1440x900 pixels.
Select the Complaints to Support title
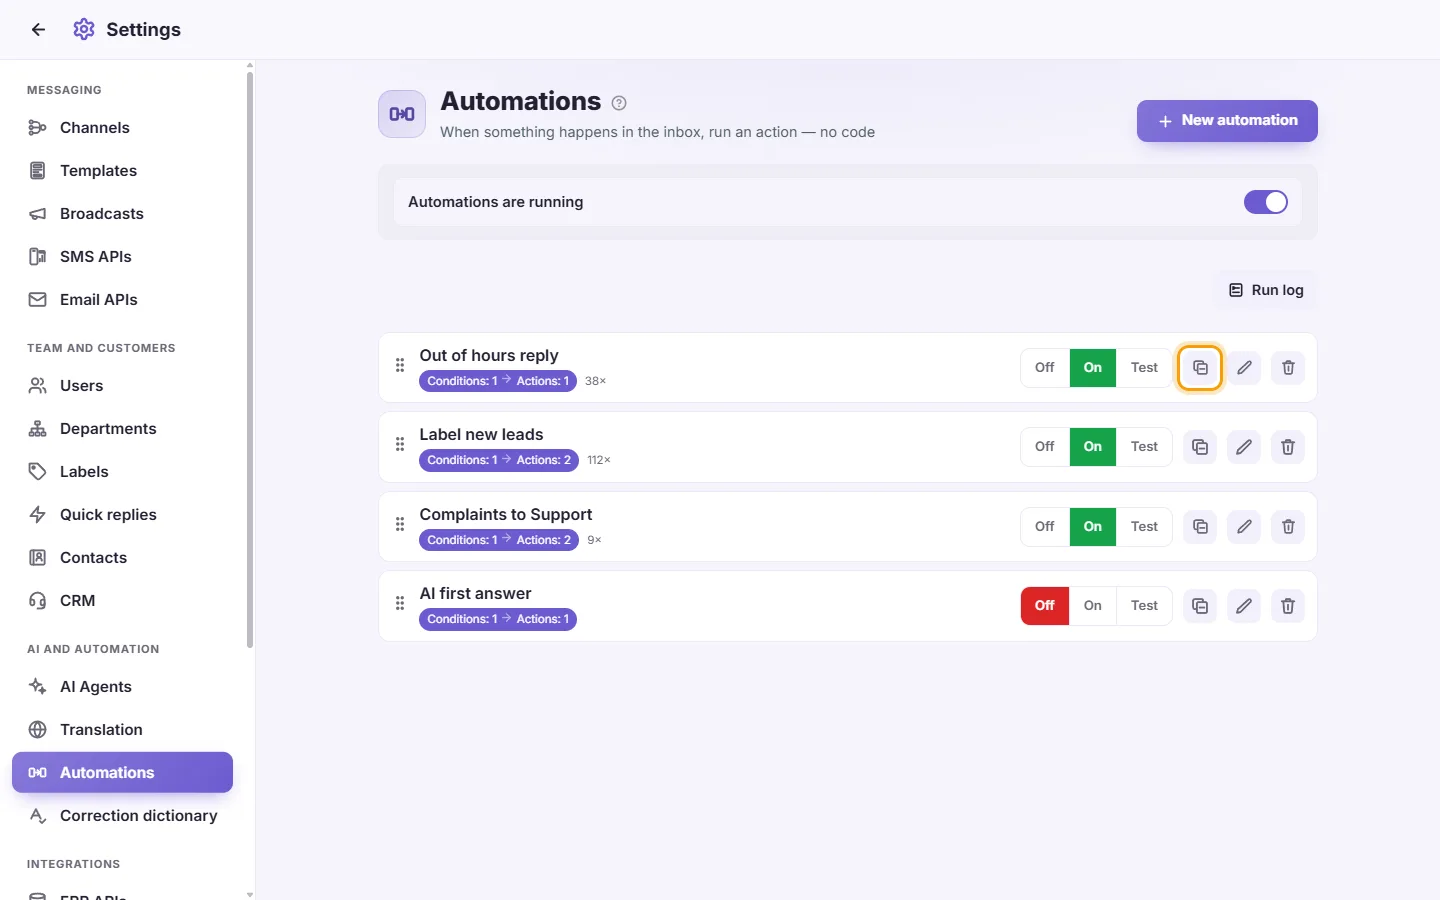pos(506,514)
